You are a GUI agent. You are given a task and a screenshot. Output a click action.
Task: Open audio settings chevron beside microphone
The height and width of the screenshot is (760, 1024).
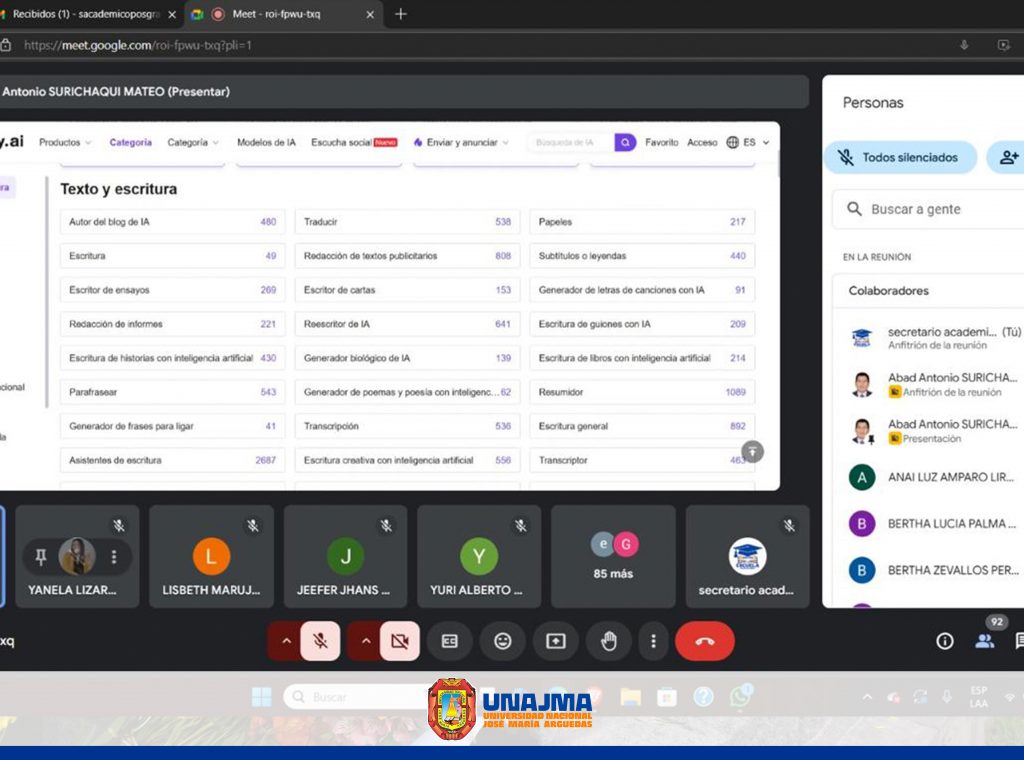(x=286, y=641)
